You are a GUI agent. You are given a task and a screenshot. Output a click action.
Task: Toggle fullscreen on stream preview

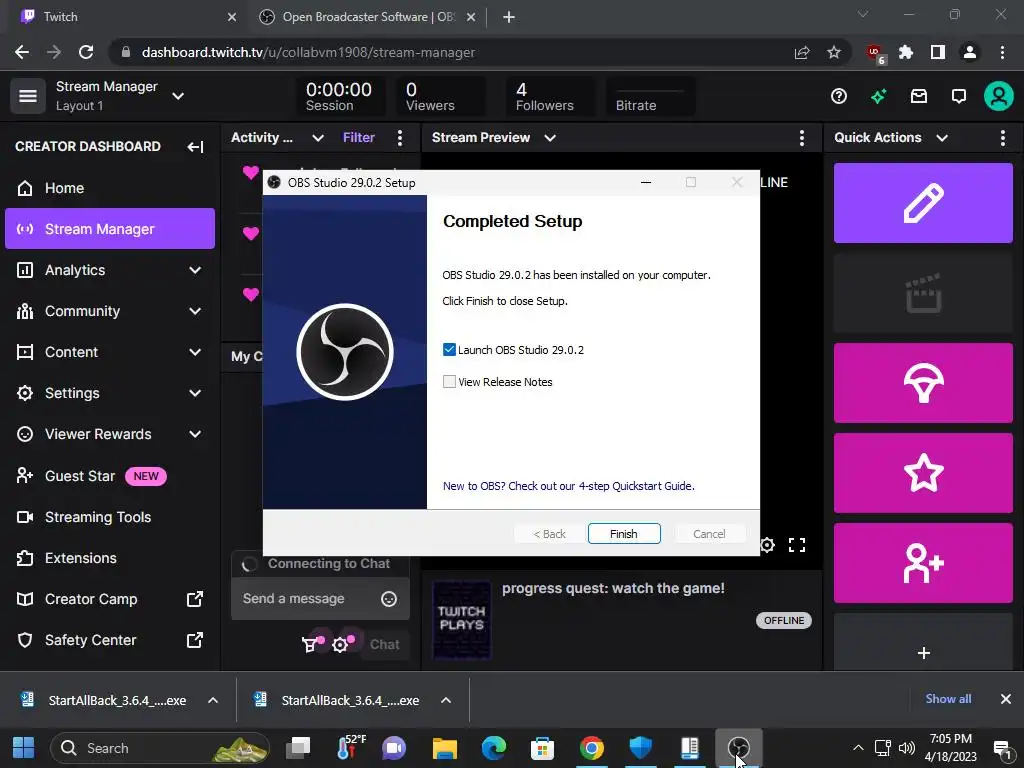797,545
